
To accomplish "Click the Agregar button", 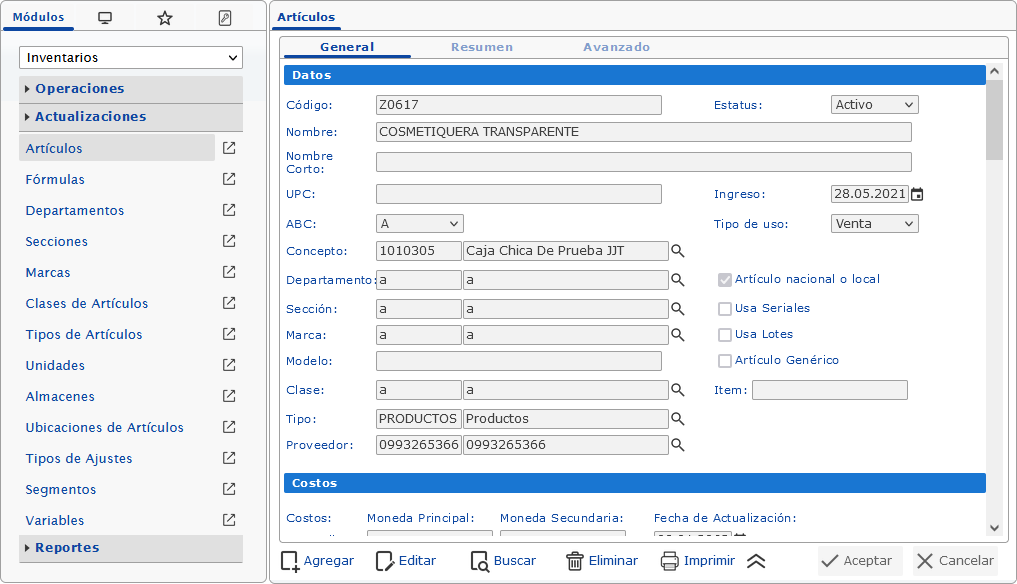I will pyautogui.click(x=318, y=561).
